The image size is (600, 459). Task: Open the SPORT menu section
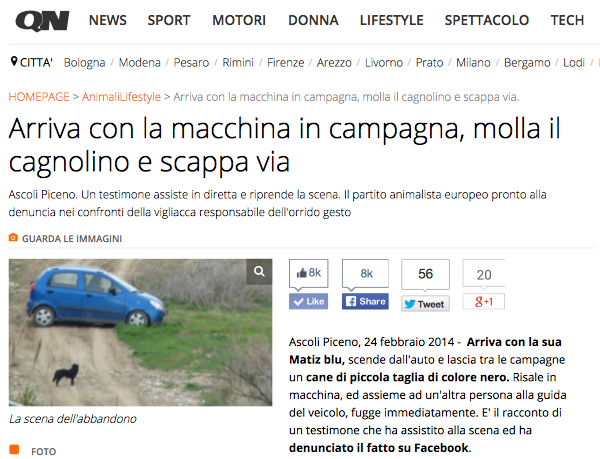(169, 20)
